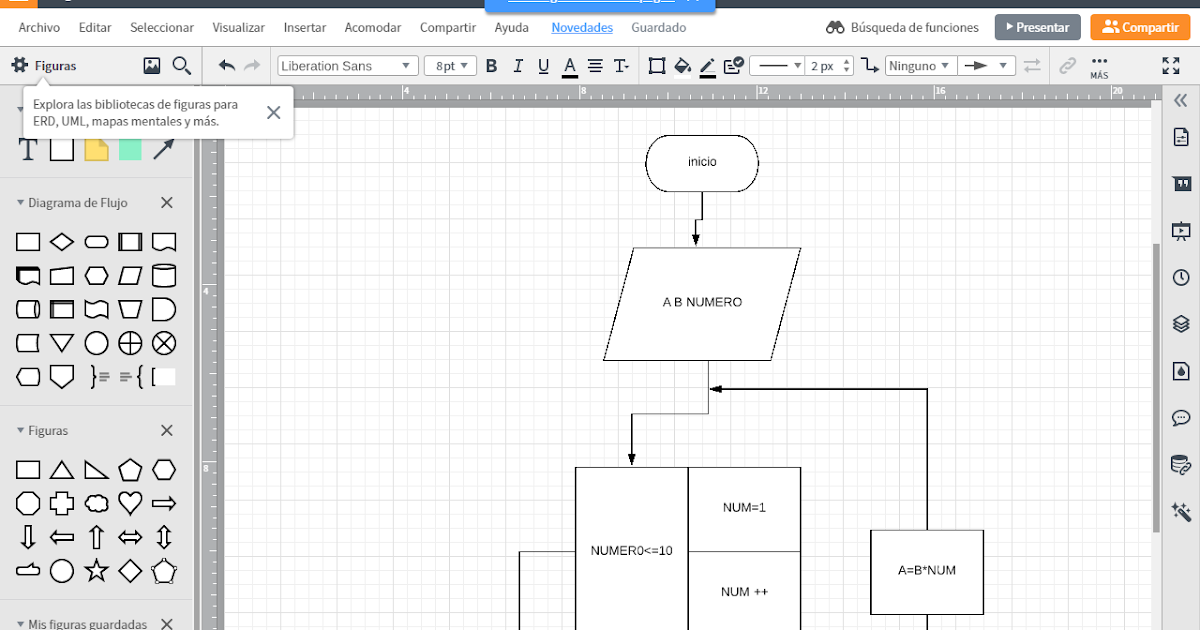The height and width of the screenshot is (630, 1200).
Task: Open the font color tool
Action: point(569,65)
